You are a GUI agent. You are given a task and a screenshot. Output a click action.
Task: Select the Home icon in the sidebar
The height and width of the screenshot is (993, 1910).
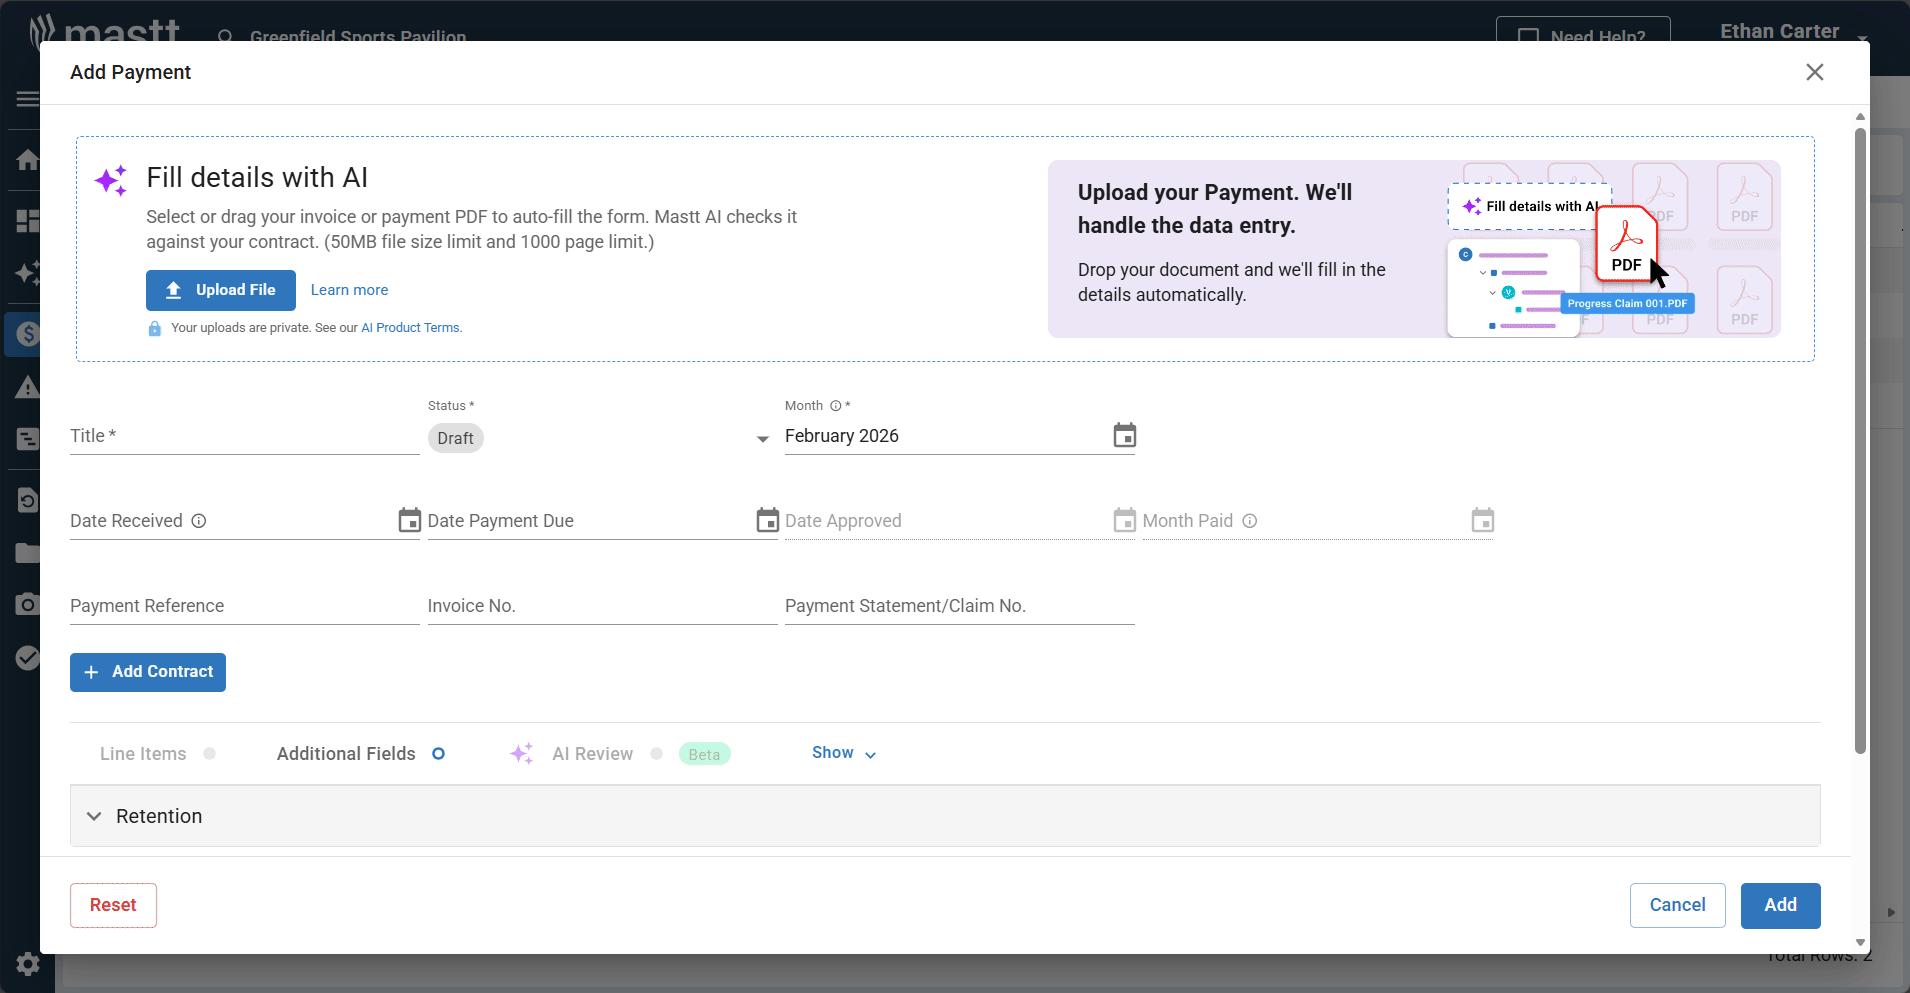[28, 160]
